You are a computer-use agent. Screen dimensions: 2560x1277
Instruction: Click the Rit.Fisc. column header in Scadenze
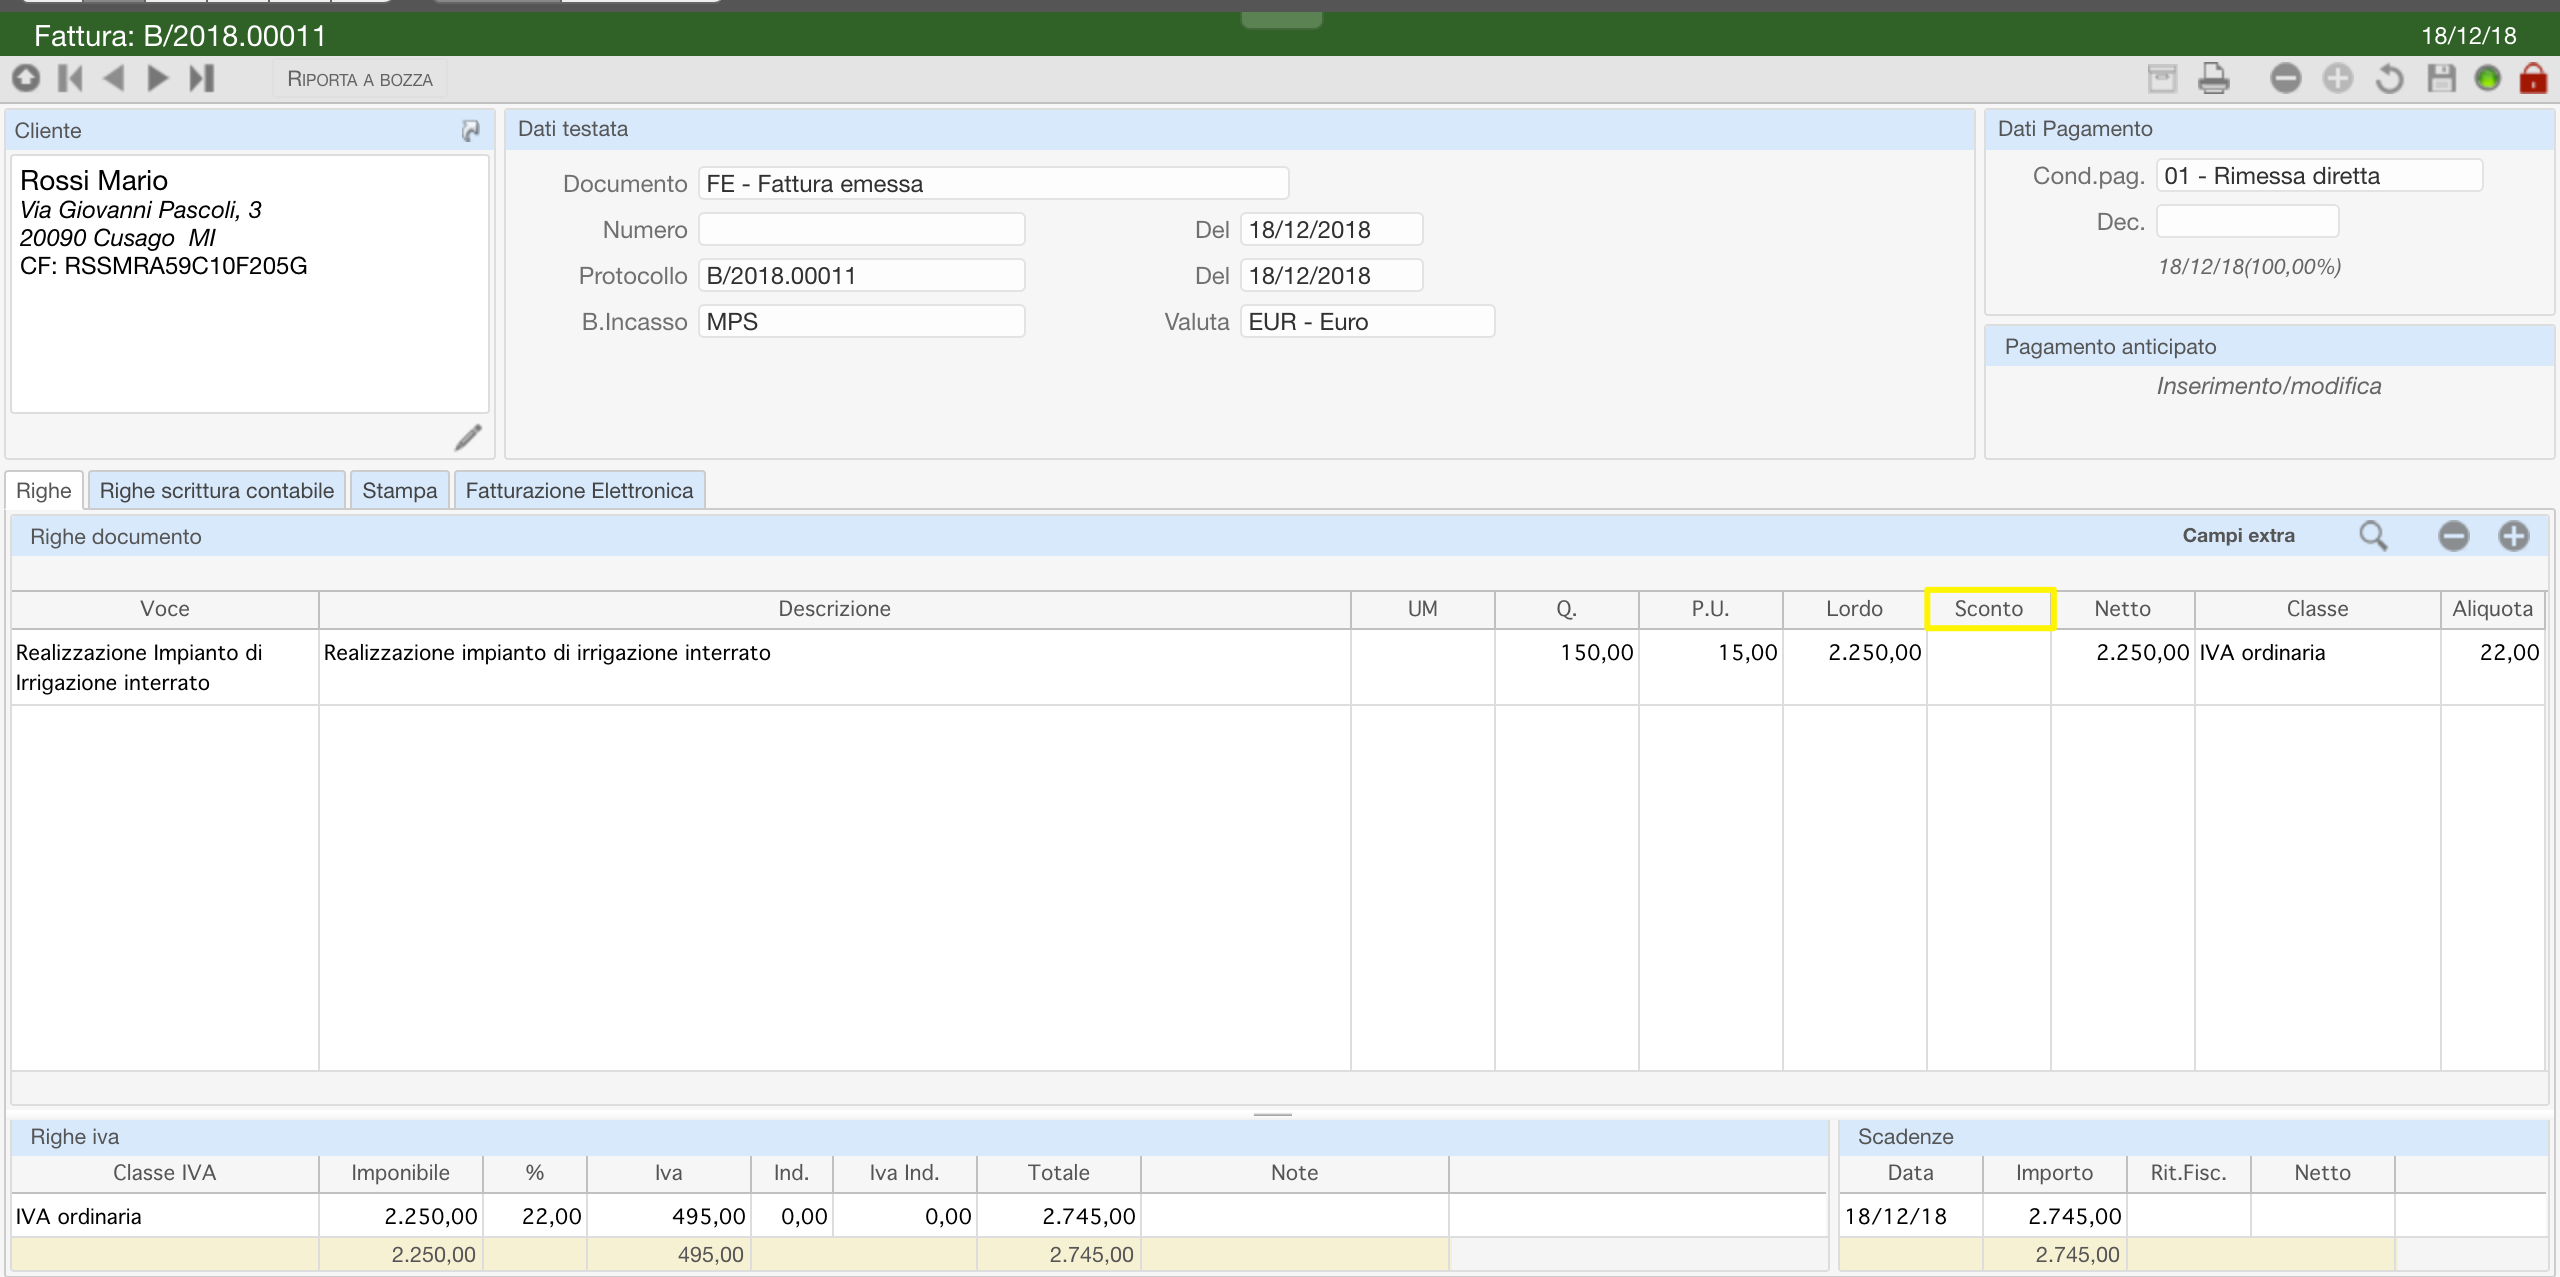[x=2188, y=1173]
